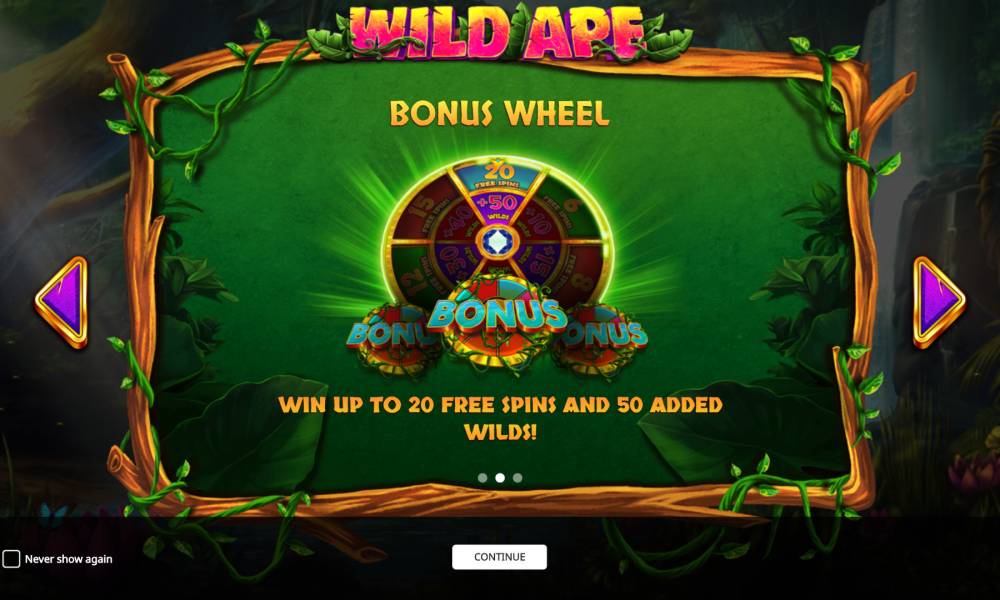
Task: Select the middle active pagination dot
Action: [500, 478]
